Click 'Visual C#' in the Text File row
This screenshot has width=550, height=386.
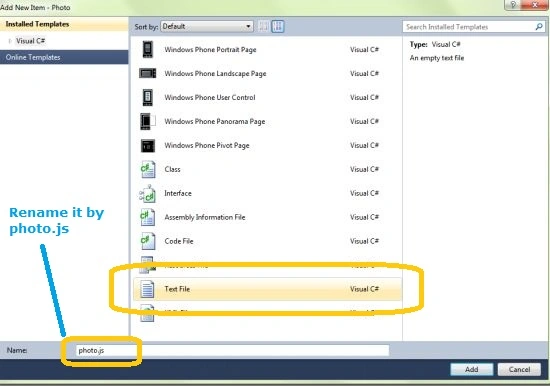click(x=364, y=289)
